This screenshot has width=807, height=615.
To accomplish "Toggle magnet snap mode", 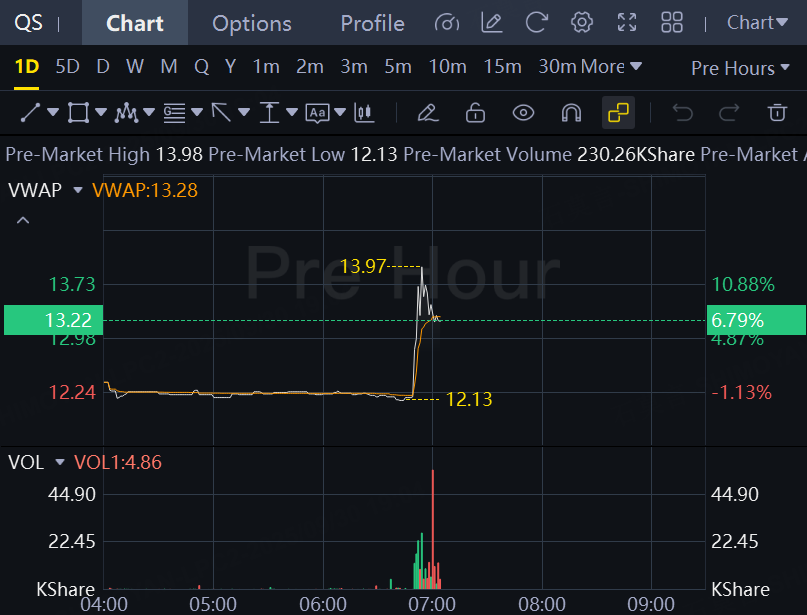I will click(x=571, y=112).
